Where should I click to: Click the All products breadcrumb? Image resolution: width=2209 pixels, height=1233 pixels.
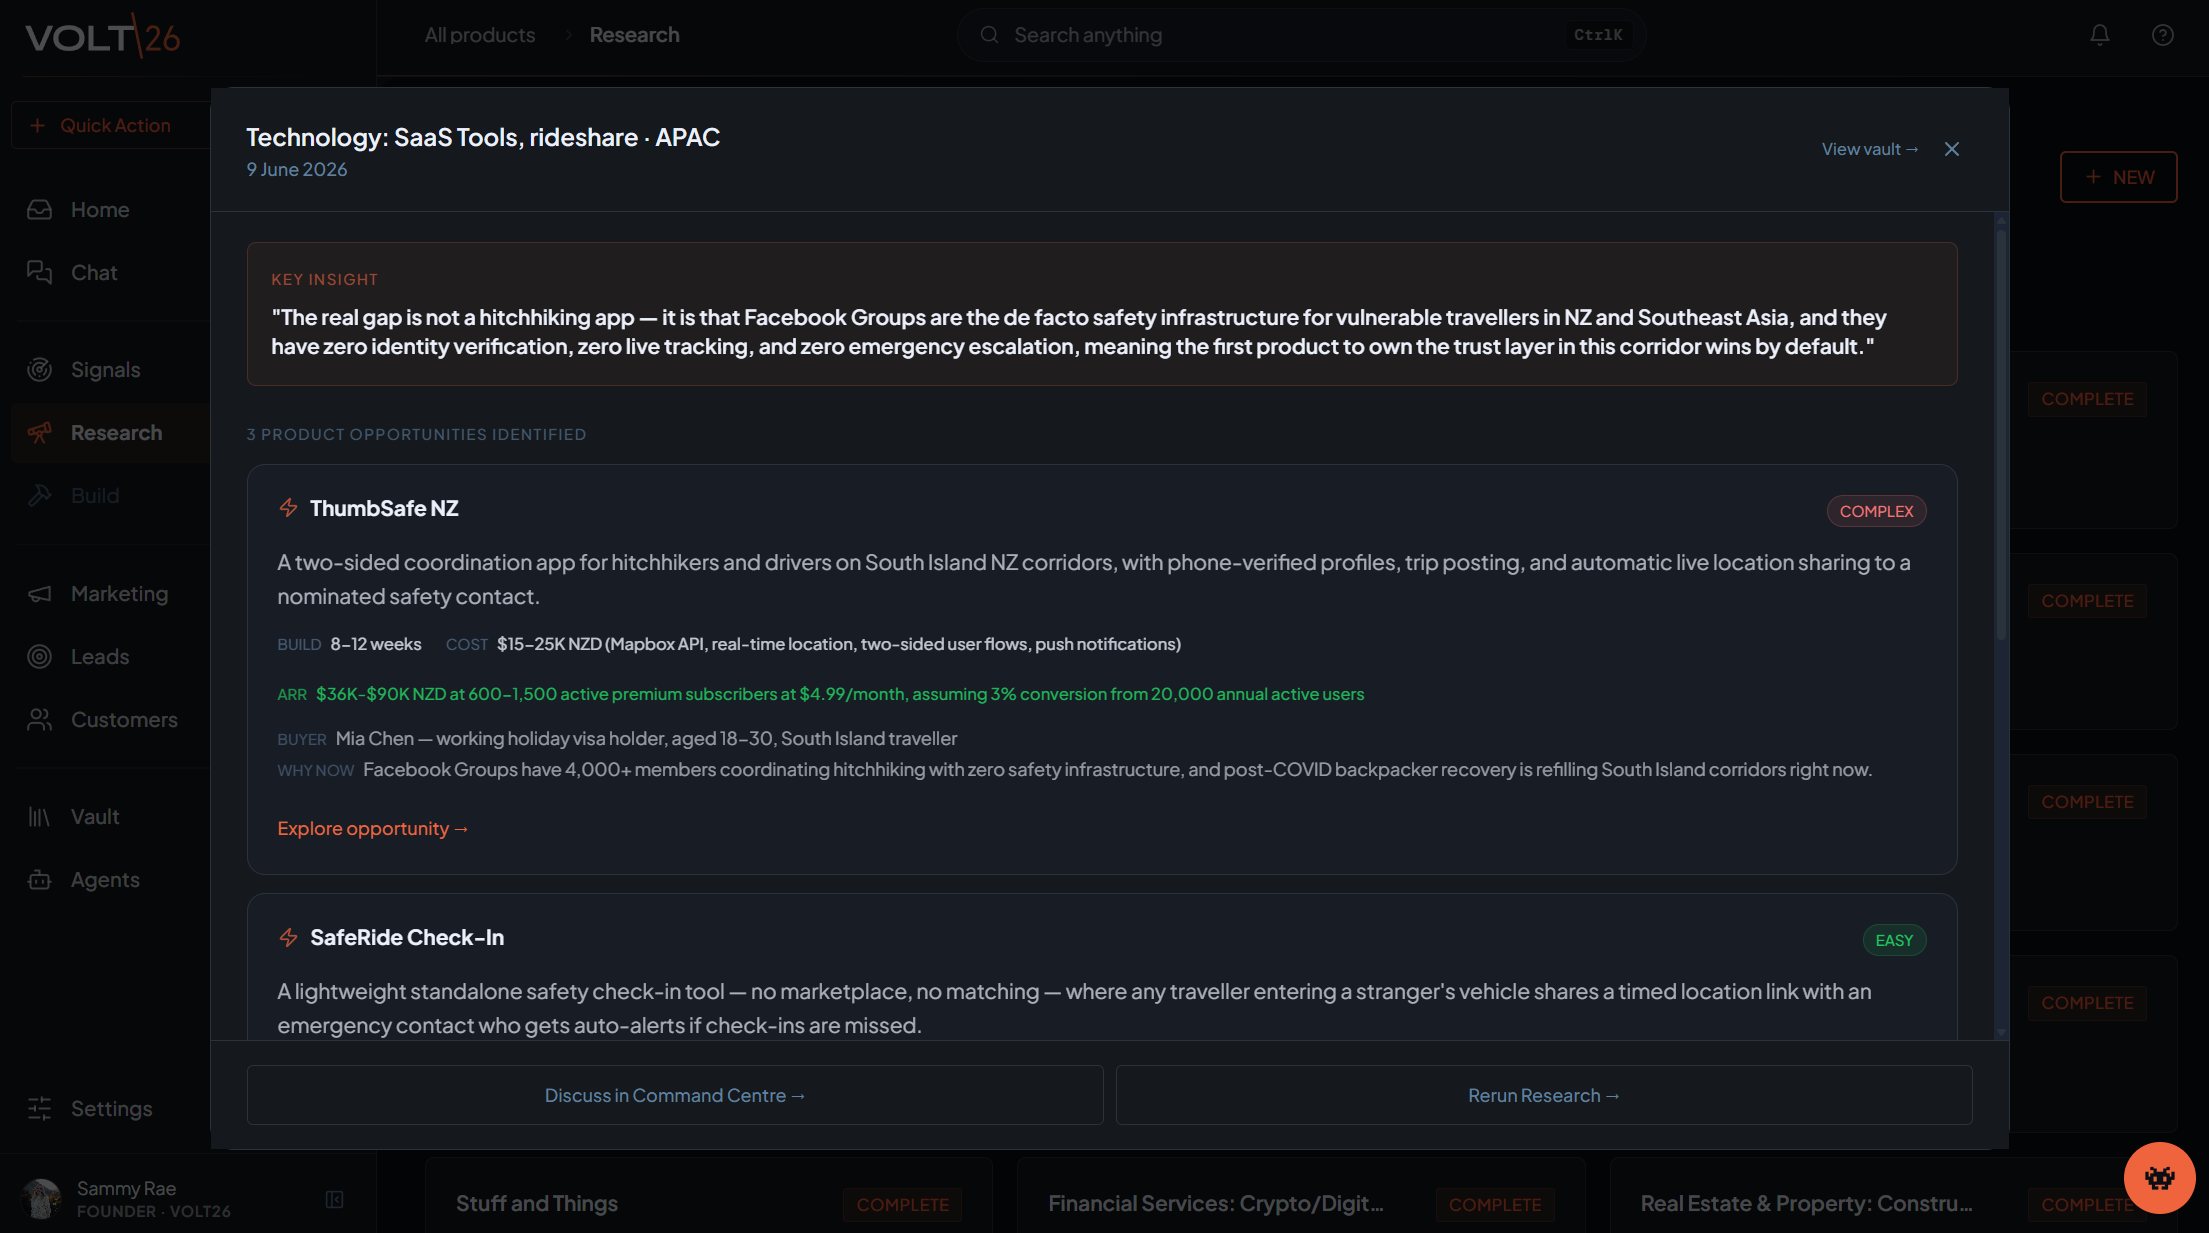point(480,35)
